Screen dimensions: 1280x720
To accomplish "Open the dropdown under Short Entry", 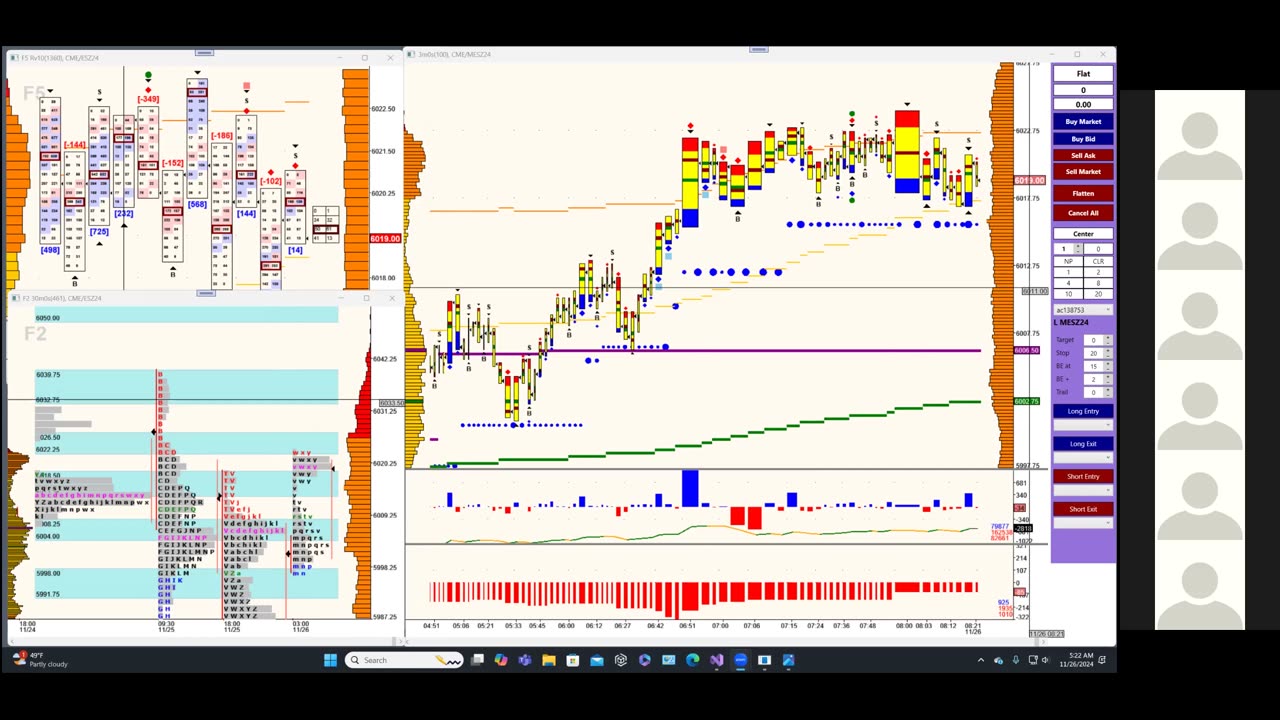I will click(1083, 490).
